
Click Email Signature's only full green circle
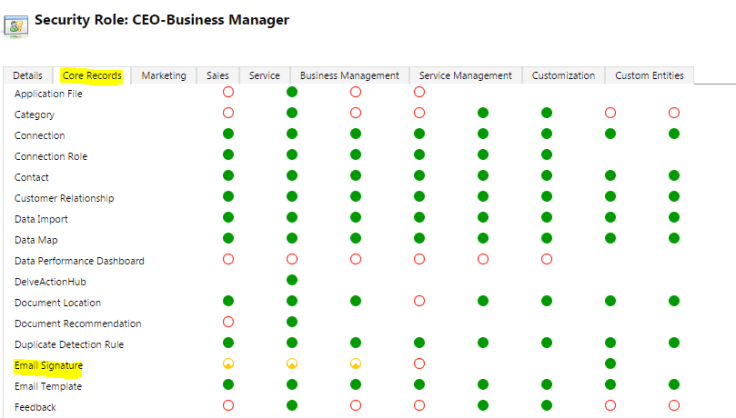pos(610,364)
